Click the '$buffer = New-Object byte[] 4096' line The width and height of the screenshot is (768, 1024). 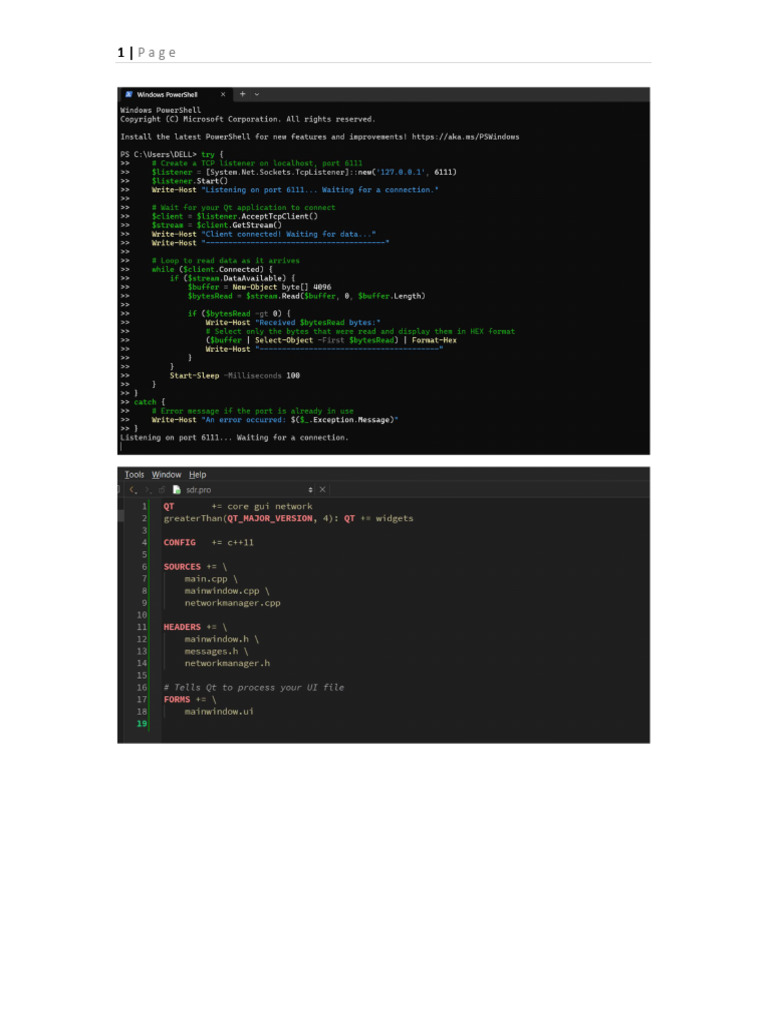(x=259, y=287)
